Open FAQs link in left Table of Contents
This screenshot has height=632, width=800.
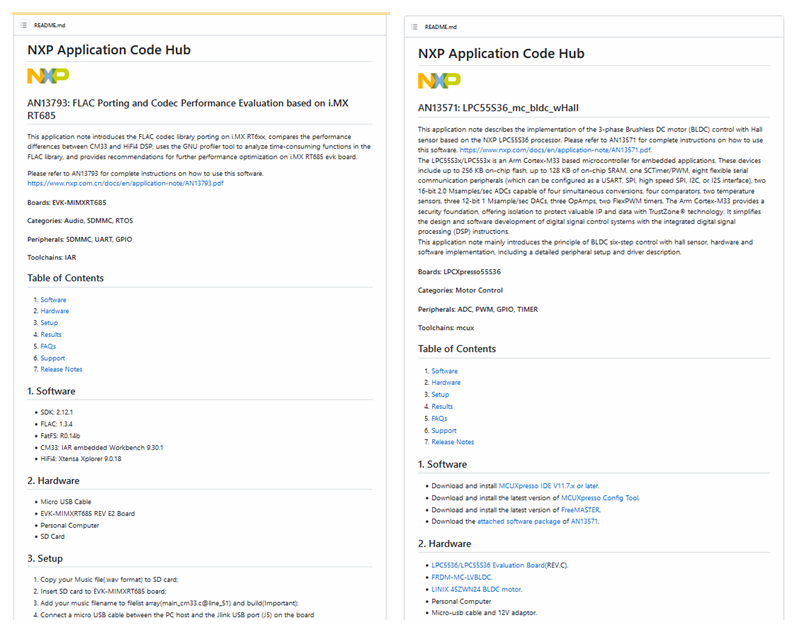click(x=48, y=346)
